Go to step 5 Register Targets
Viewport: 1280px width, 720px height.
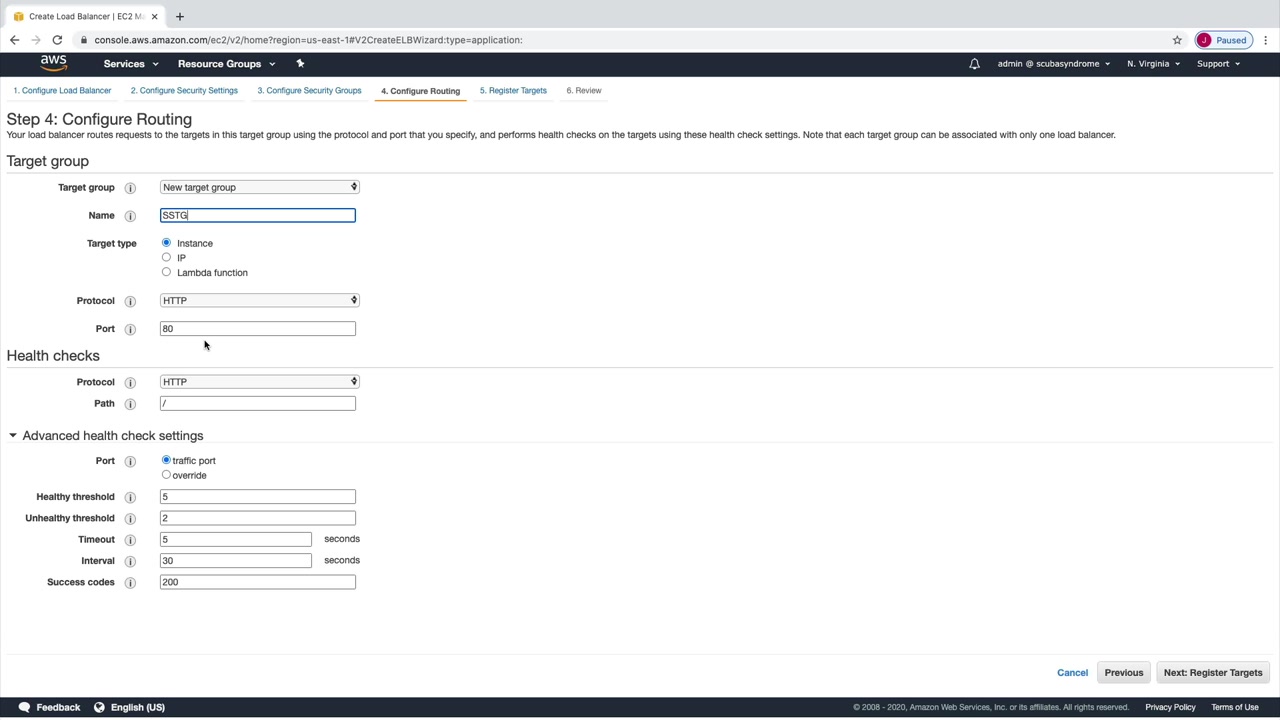point(513,91)
